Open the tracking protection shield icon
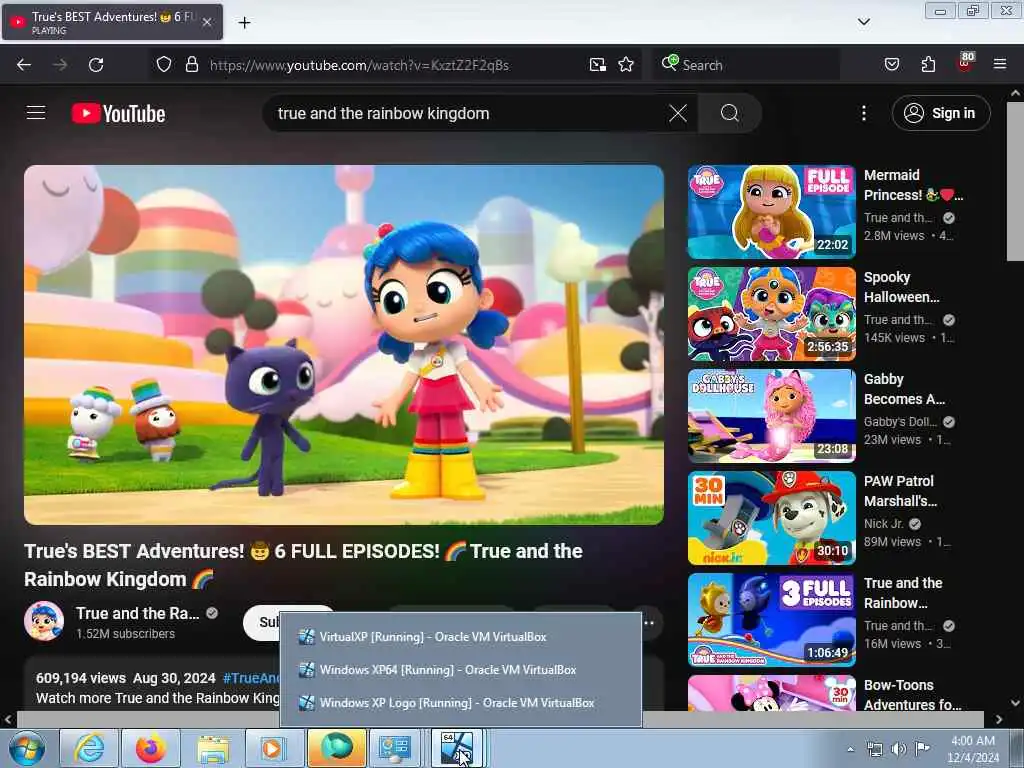The height and width of the screenshot is (768, 1024). click(164, 64)
